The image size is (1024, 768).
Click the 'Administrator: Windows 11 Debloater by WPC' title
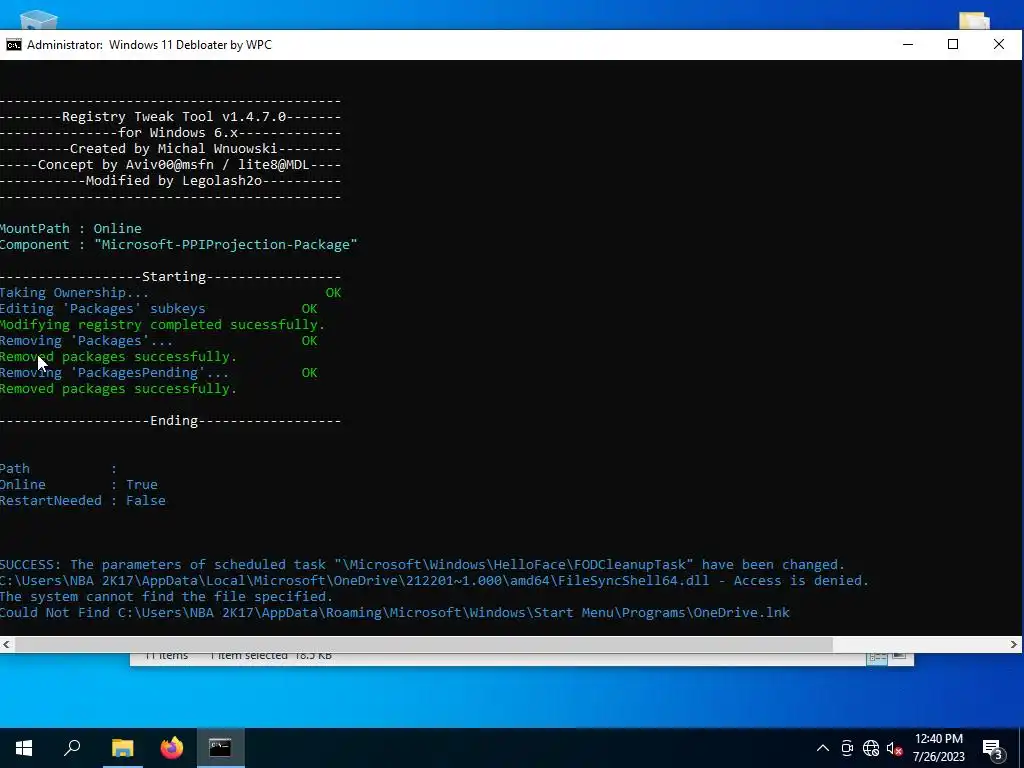click(150, 45)
